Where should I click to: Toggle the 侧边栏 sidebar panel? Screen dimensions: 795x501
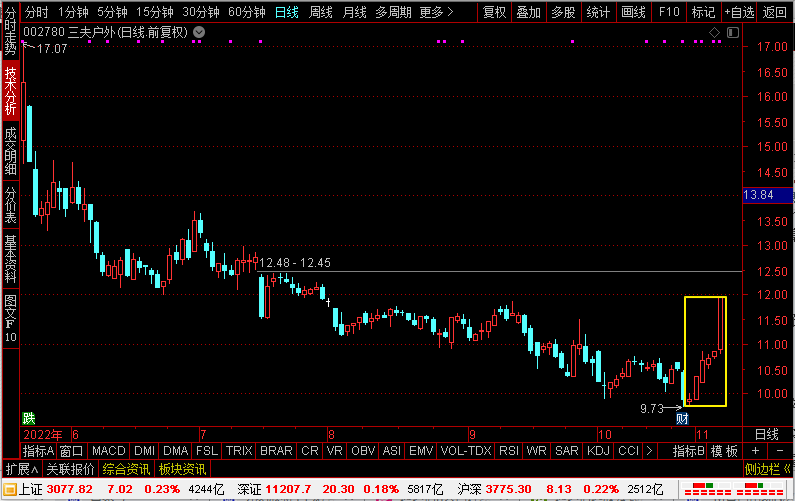coord(768,469)
